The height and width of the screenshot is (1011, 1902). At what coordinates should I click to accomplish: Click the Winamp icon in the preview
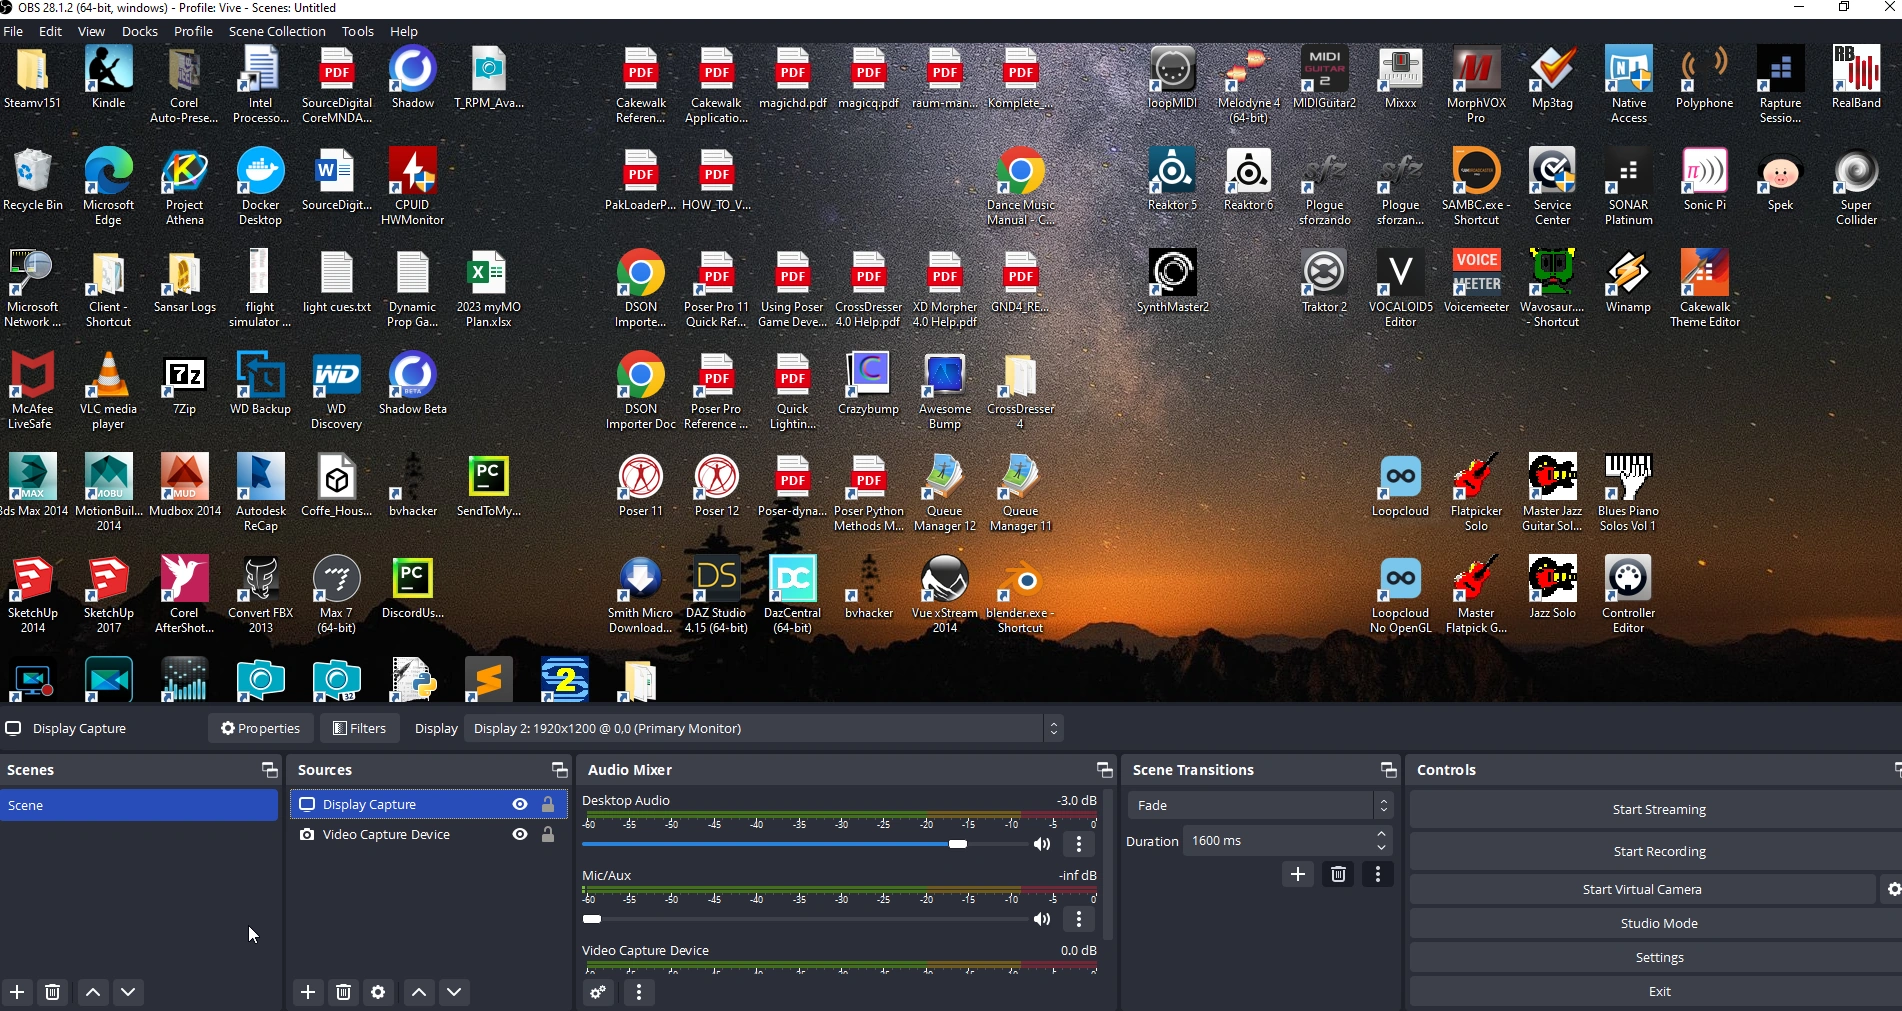(x=1628, y=282)
